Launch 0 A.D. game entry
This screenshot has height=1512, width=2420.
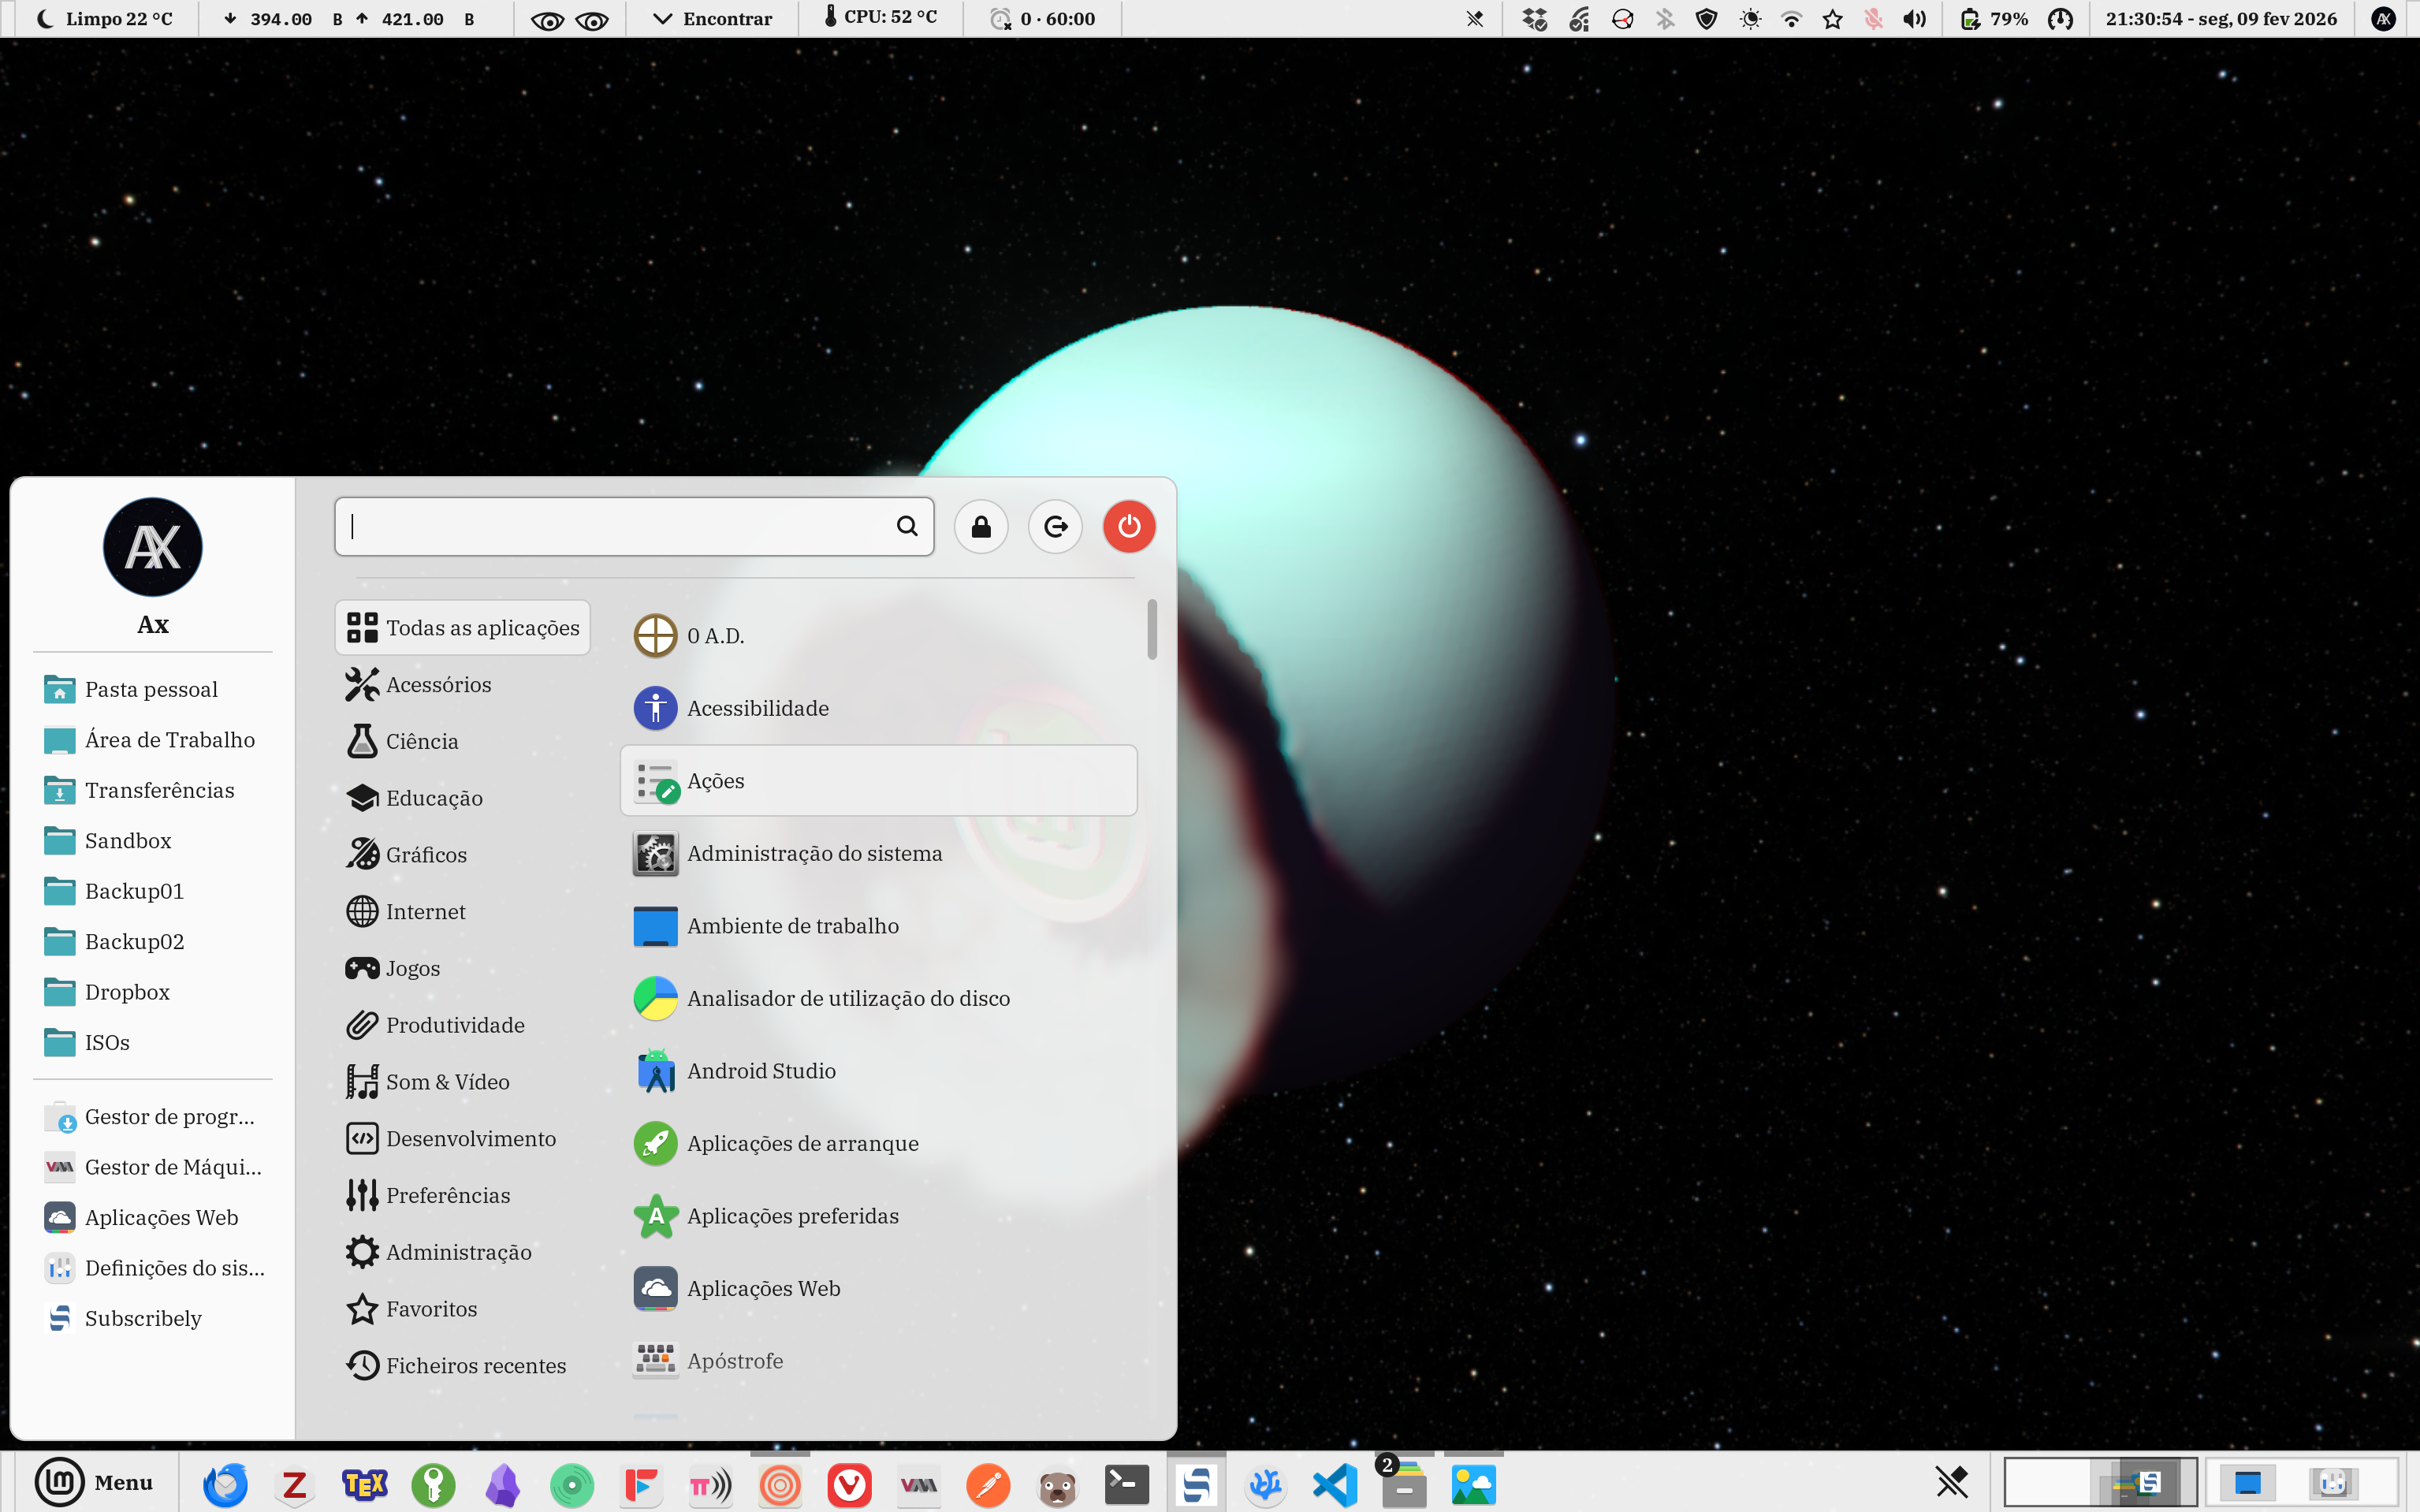tap(715, 636)
